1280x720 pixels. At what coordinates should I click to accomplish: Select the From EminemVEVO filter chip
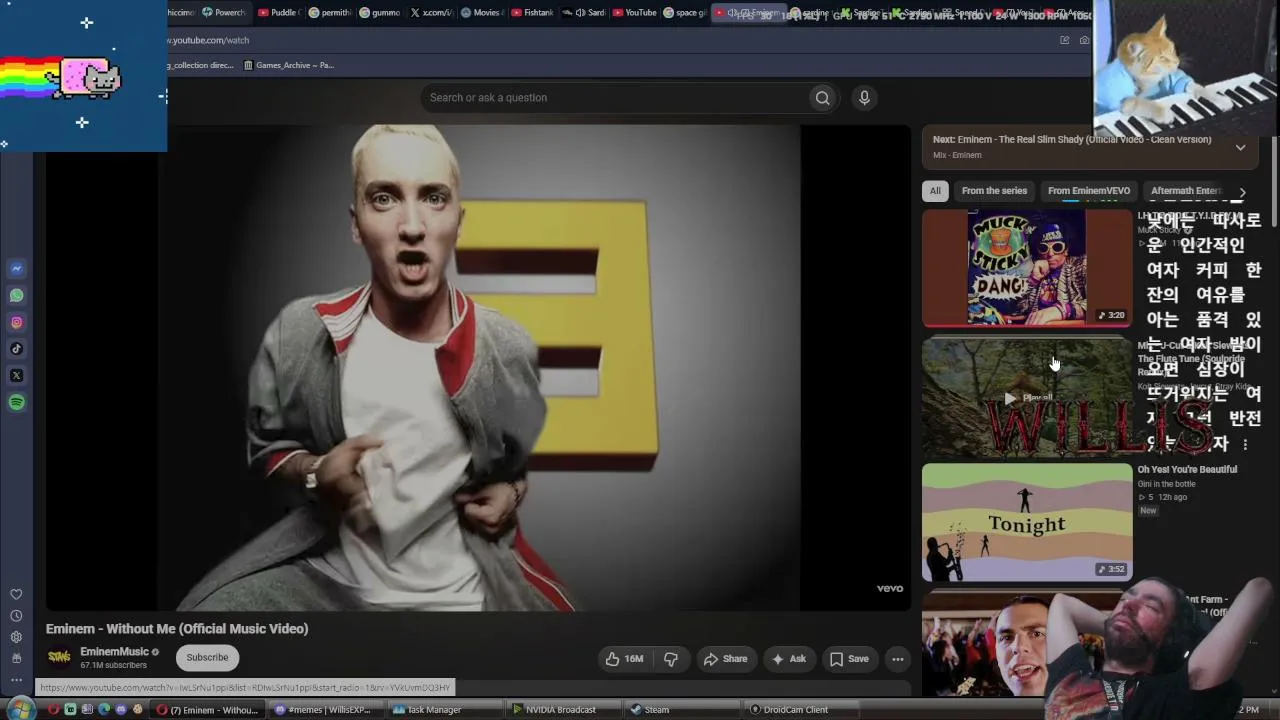point(1089,191)
